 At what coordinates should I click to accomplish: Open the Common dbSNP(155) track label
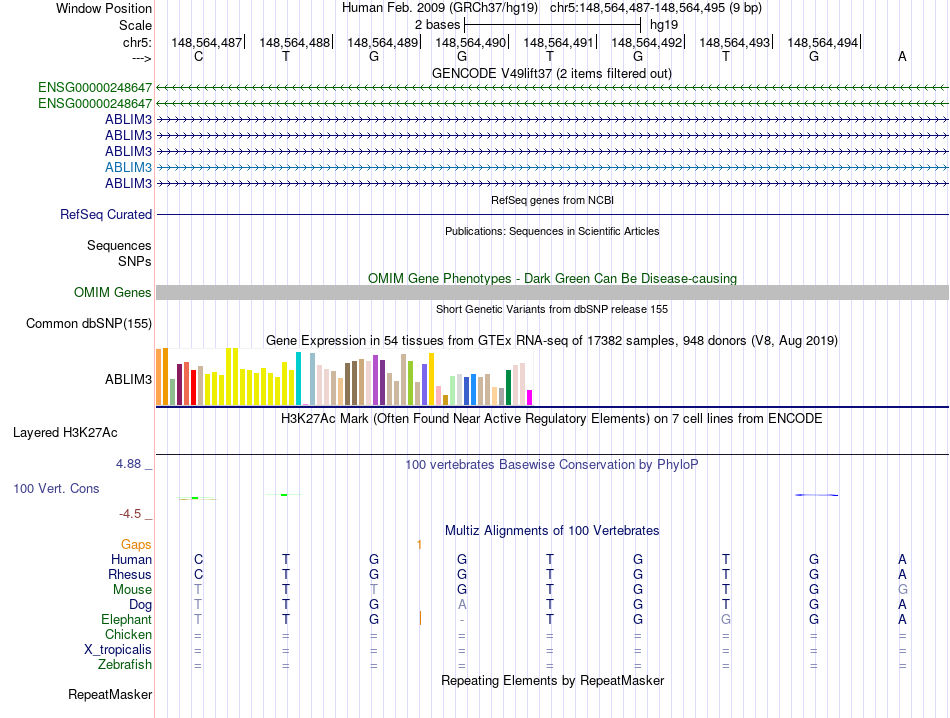tap(89, 323)
